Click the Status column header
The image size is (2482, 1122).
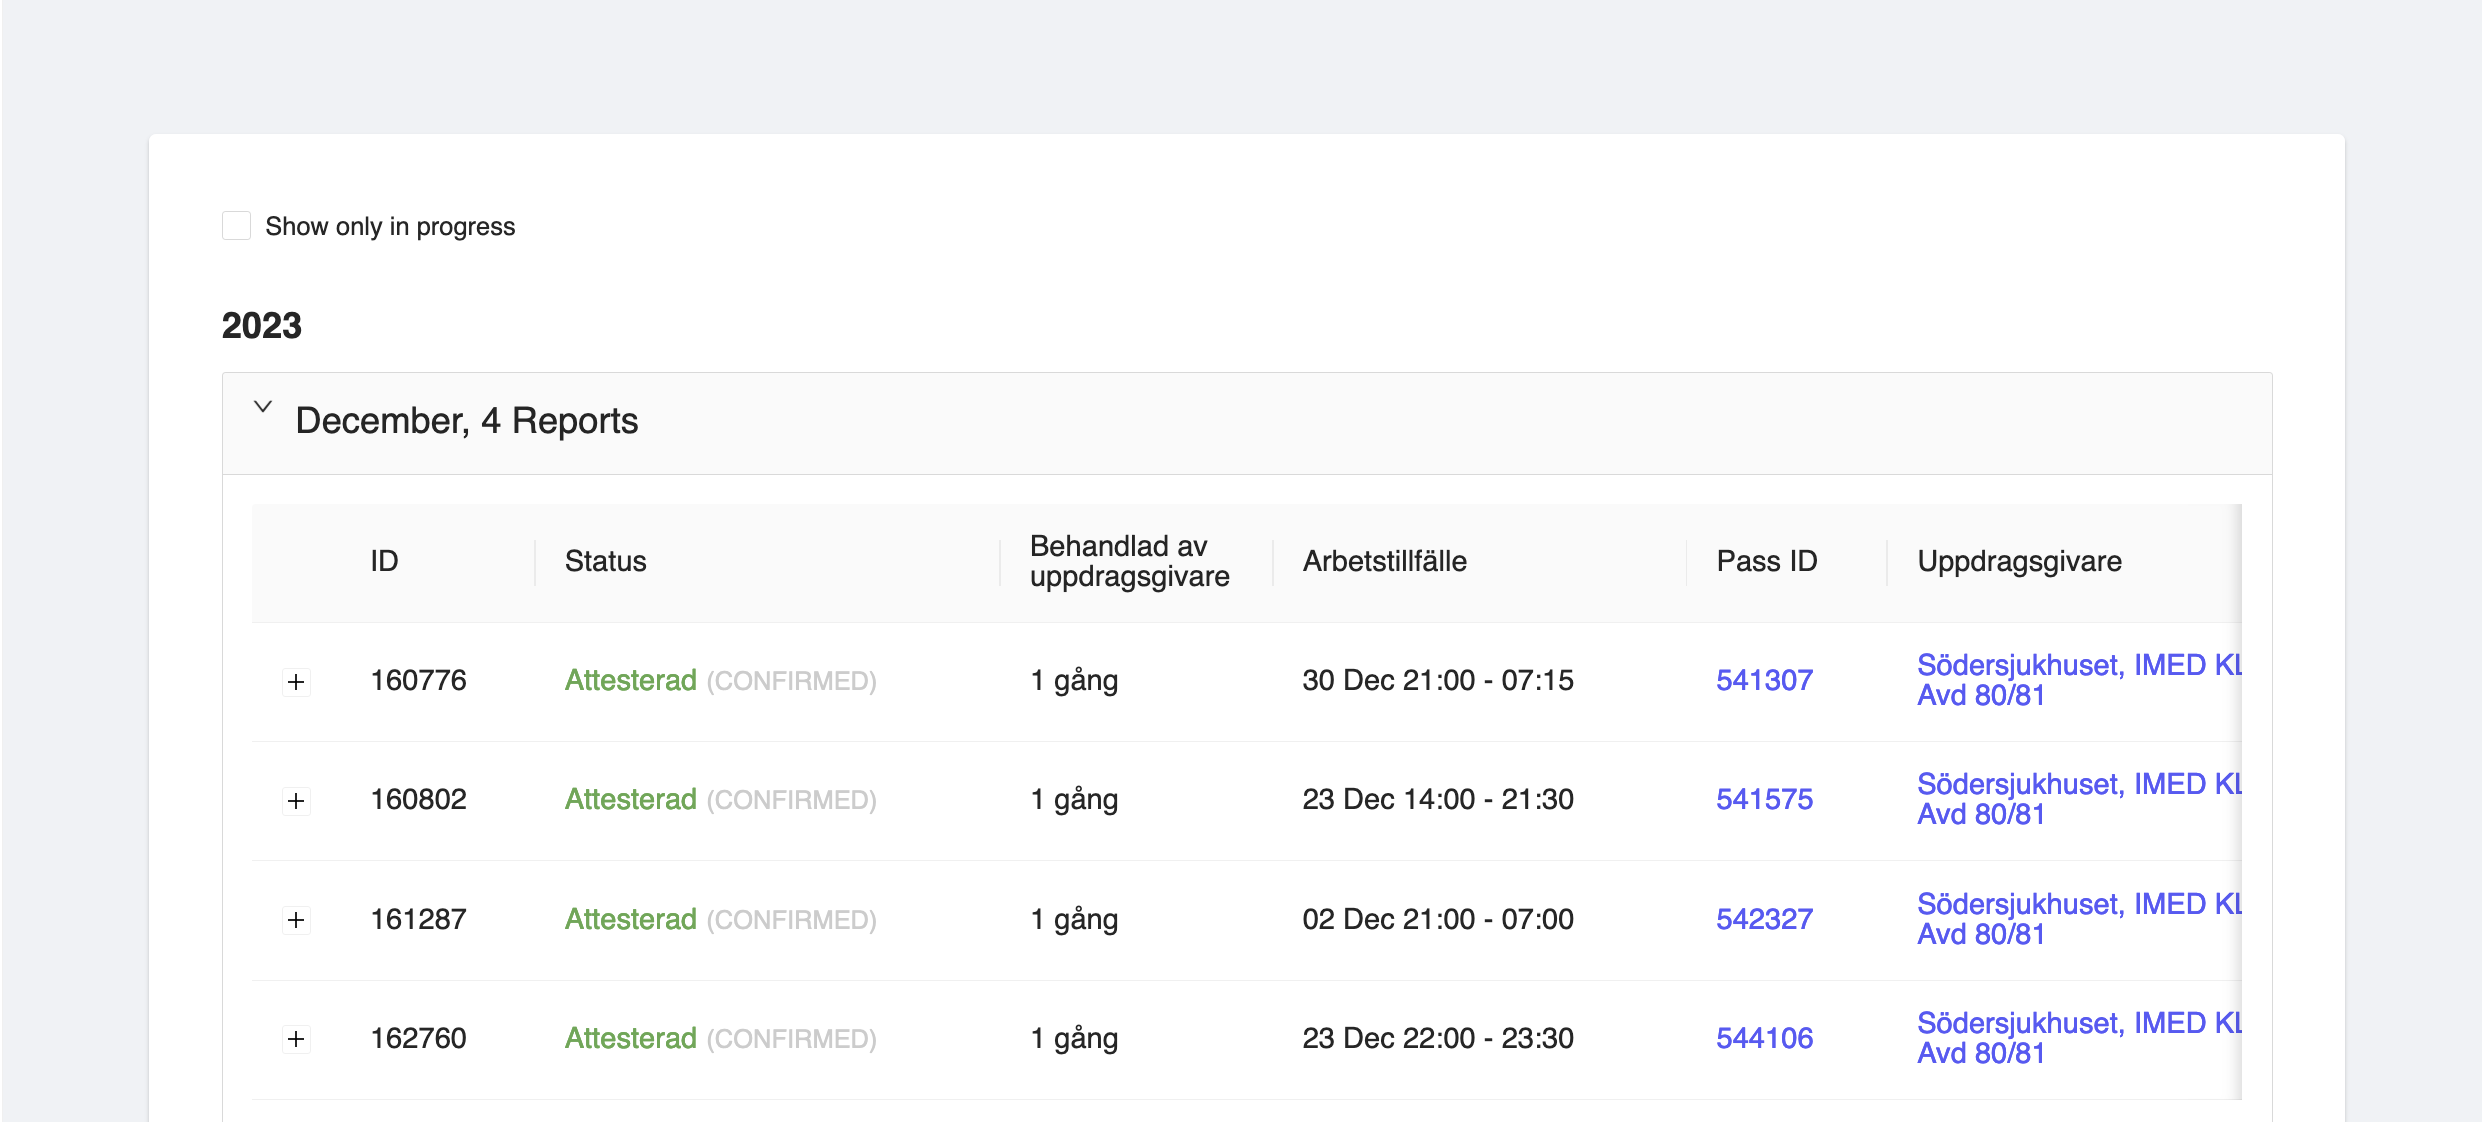[605, 562]
